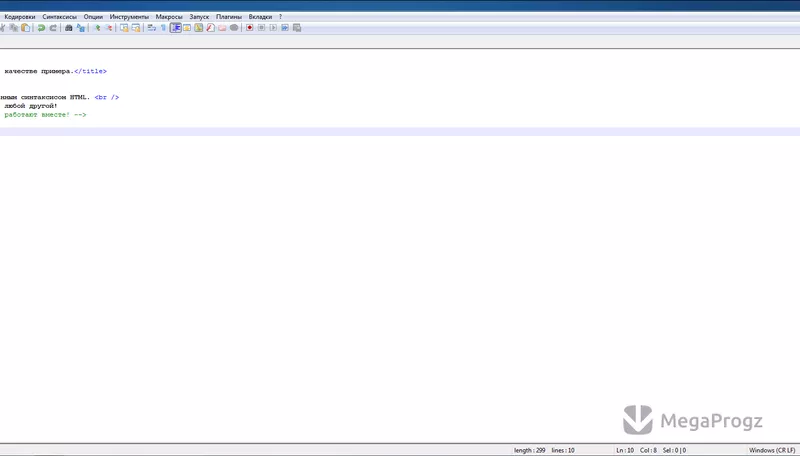Open the user-defined language dialog icon
The image size is (800, 456).
coord(187,28)
